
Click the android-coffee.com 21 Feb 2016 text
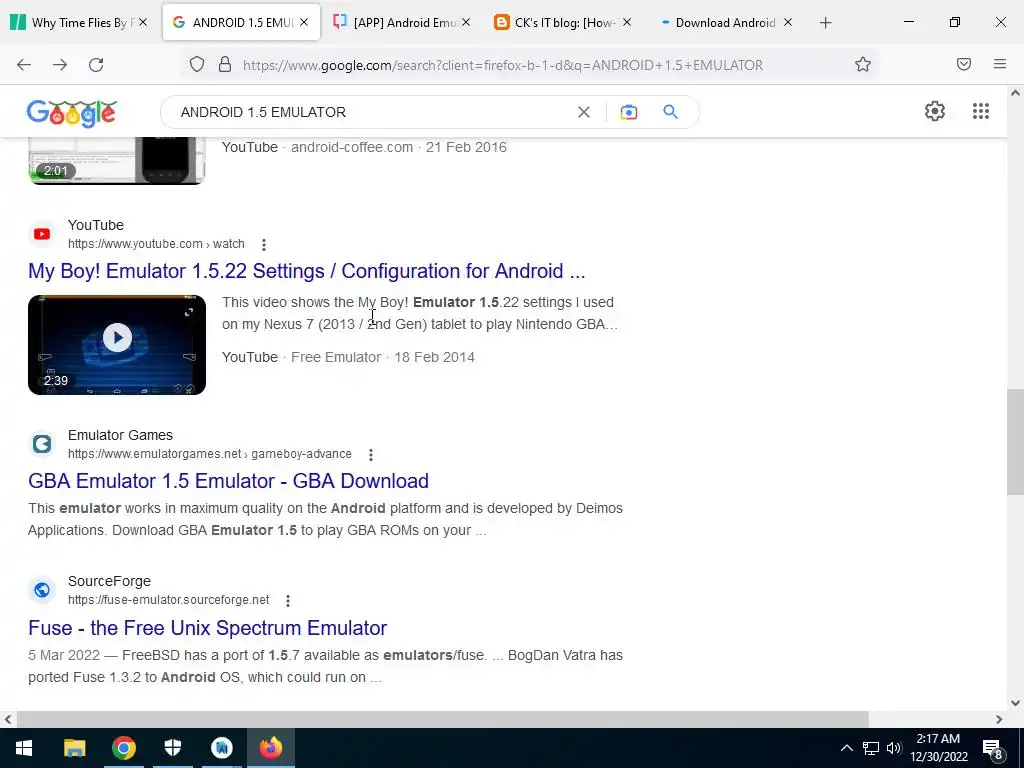tap(399, 148)
